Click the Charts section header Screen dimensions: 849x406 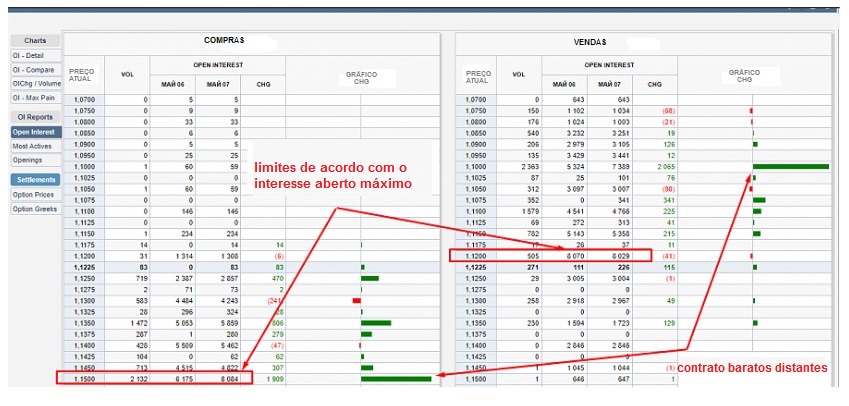click(x=35, y=40)
